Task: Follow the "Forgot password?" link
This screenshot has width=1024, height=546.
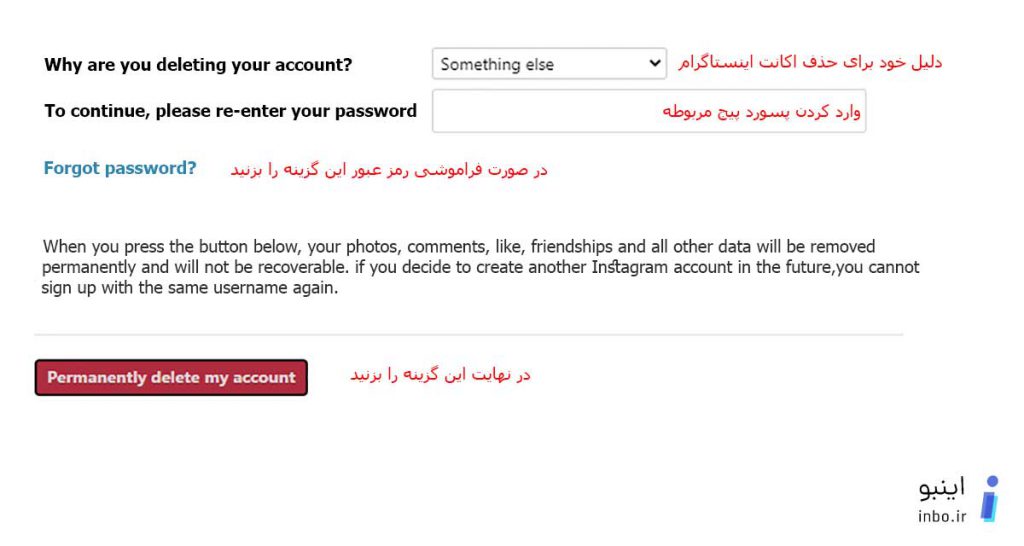Action: (120, 169)
